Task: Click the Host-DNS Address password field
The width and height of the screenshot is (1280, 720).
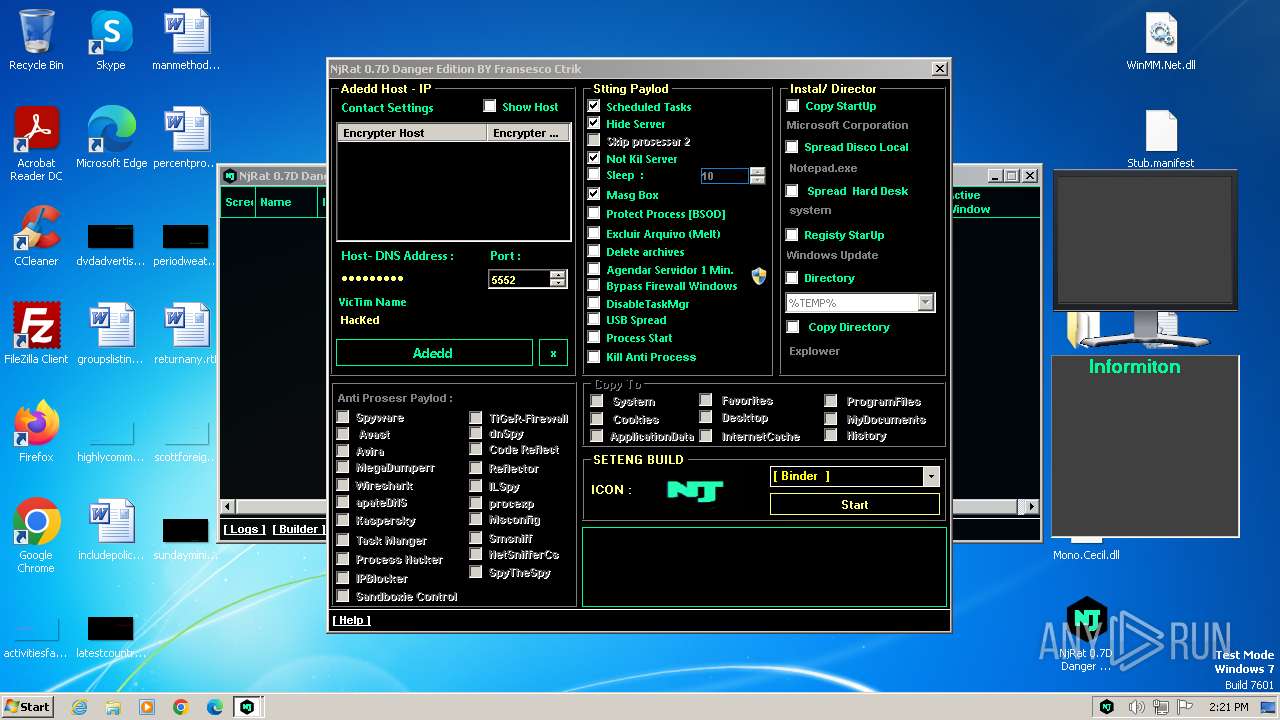Action: click(408, 279)
